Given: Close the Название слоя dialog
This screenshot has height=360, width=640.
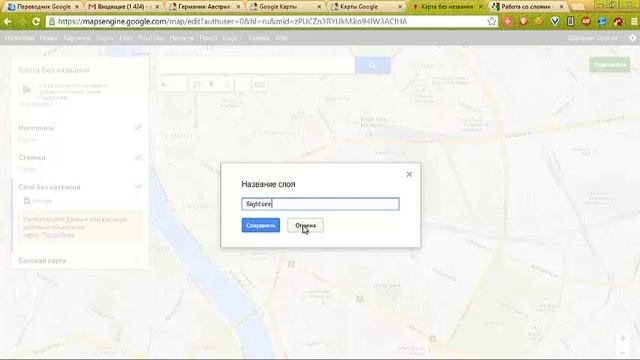Looking at the screenshot, I should (409, 175).
